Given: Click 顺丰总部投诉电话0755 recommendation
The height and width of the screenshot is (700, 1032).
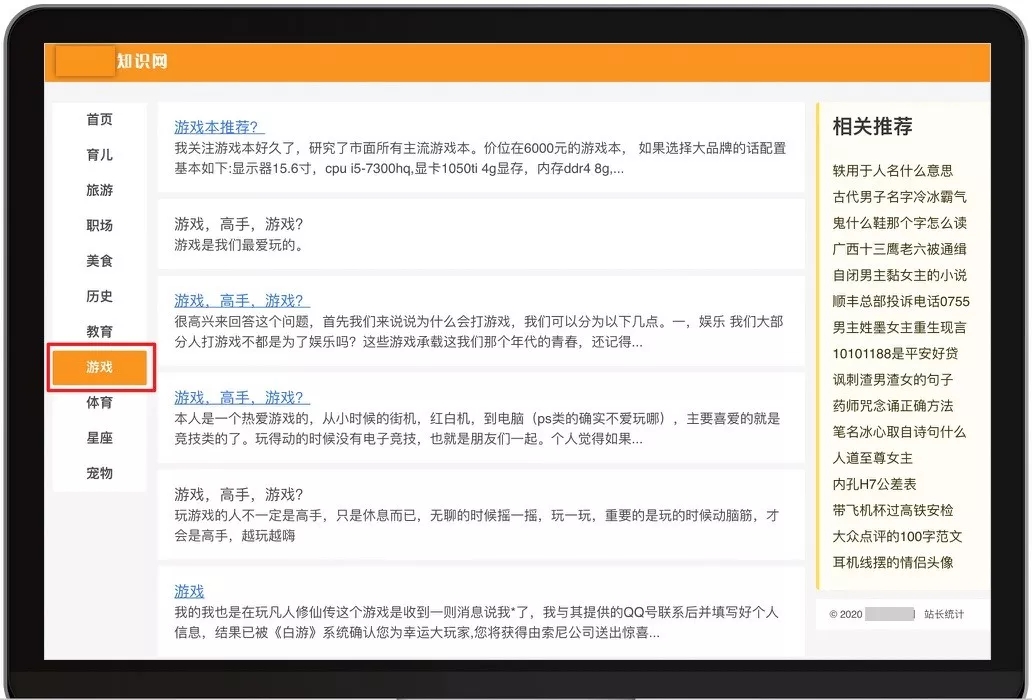Looking at the screenshot, I should pyautogui.click(x=900, y=301).
